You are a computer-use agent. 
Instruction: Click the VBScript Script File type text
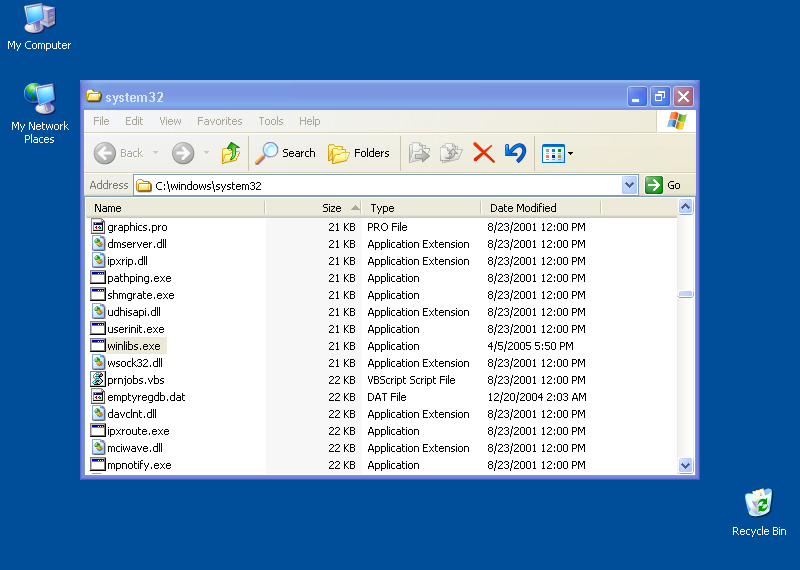click(x=411, y=380)
